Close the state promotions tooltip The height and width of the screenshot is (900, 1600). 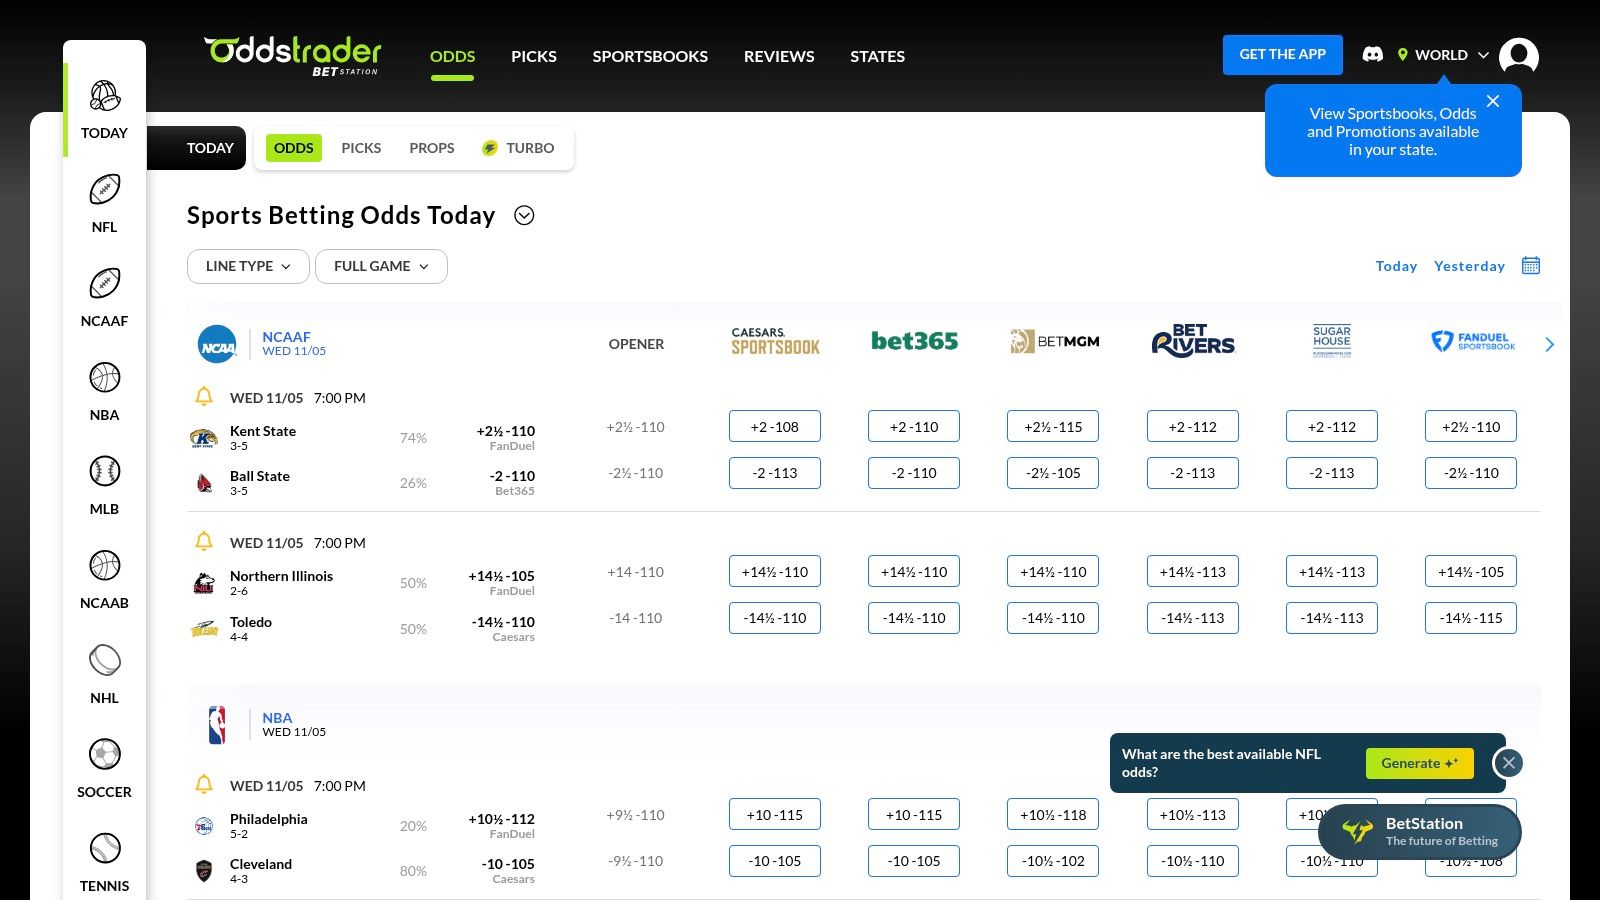(x=1493, y=101)
